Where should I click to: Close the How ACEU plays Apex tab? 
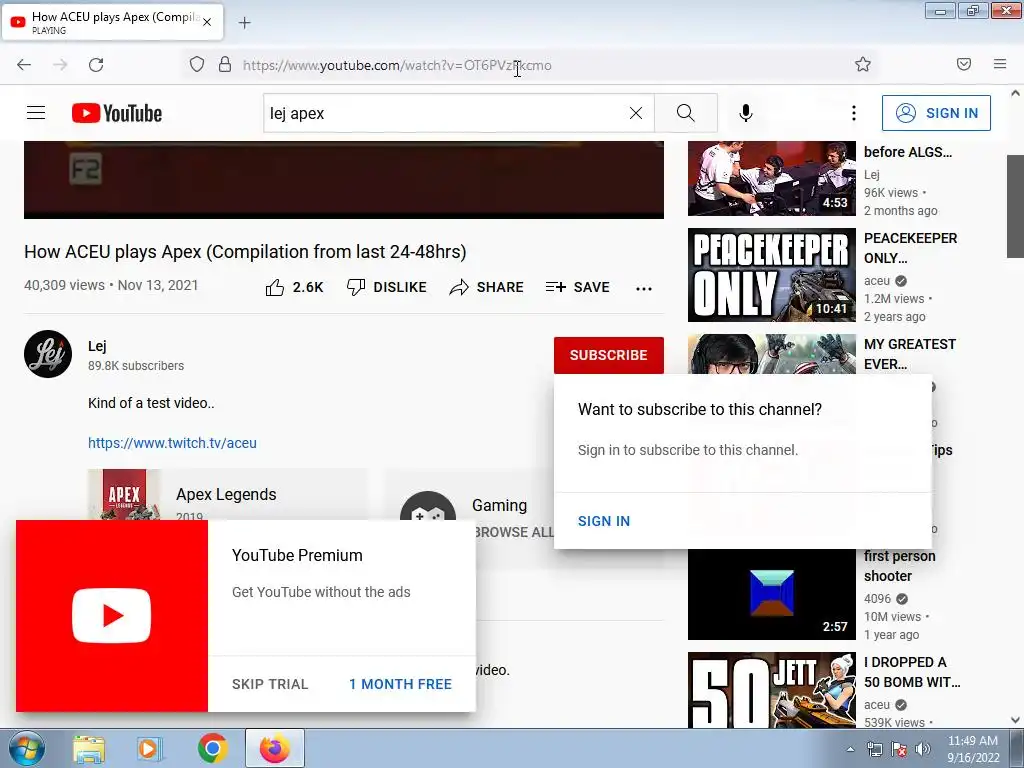[207, 22]
